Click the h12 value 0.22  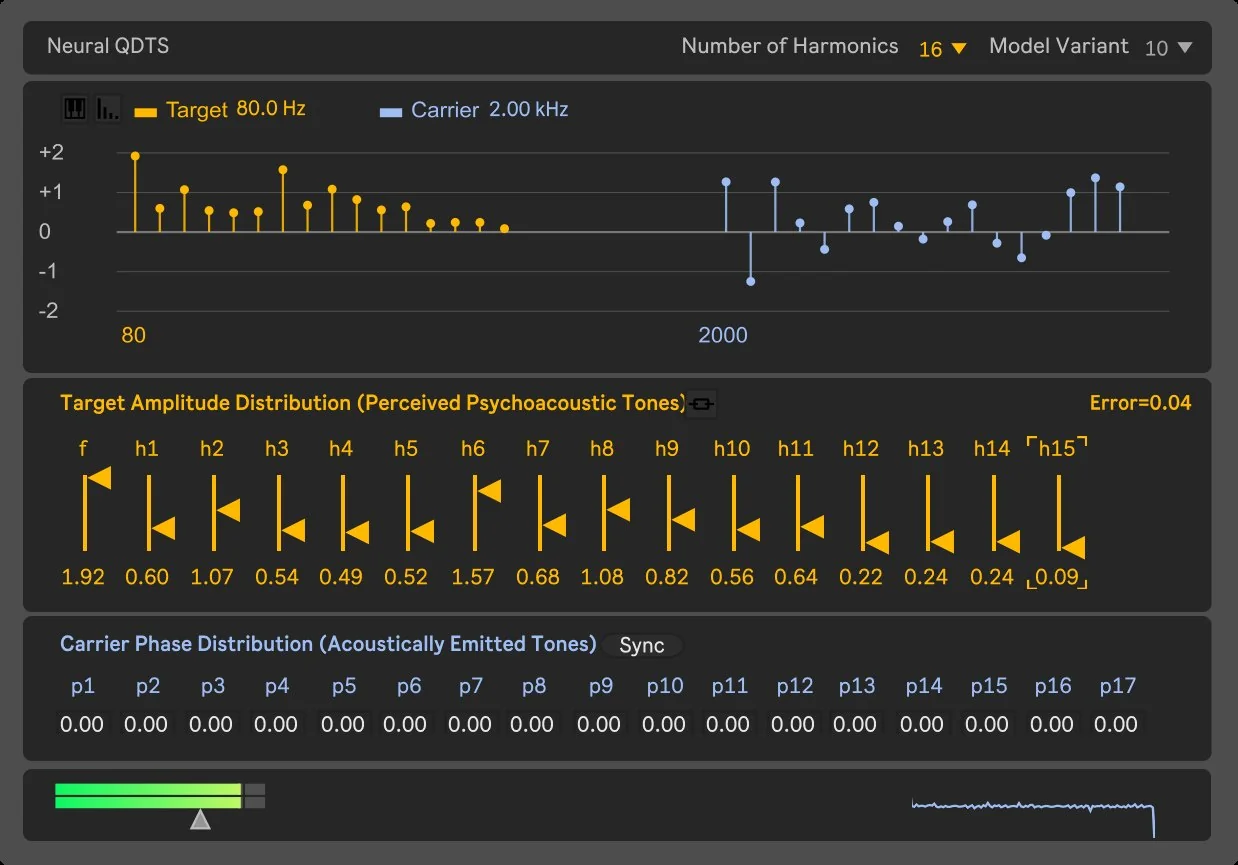click(861, 577)
